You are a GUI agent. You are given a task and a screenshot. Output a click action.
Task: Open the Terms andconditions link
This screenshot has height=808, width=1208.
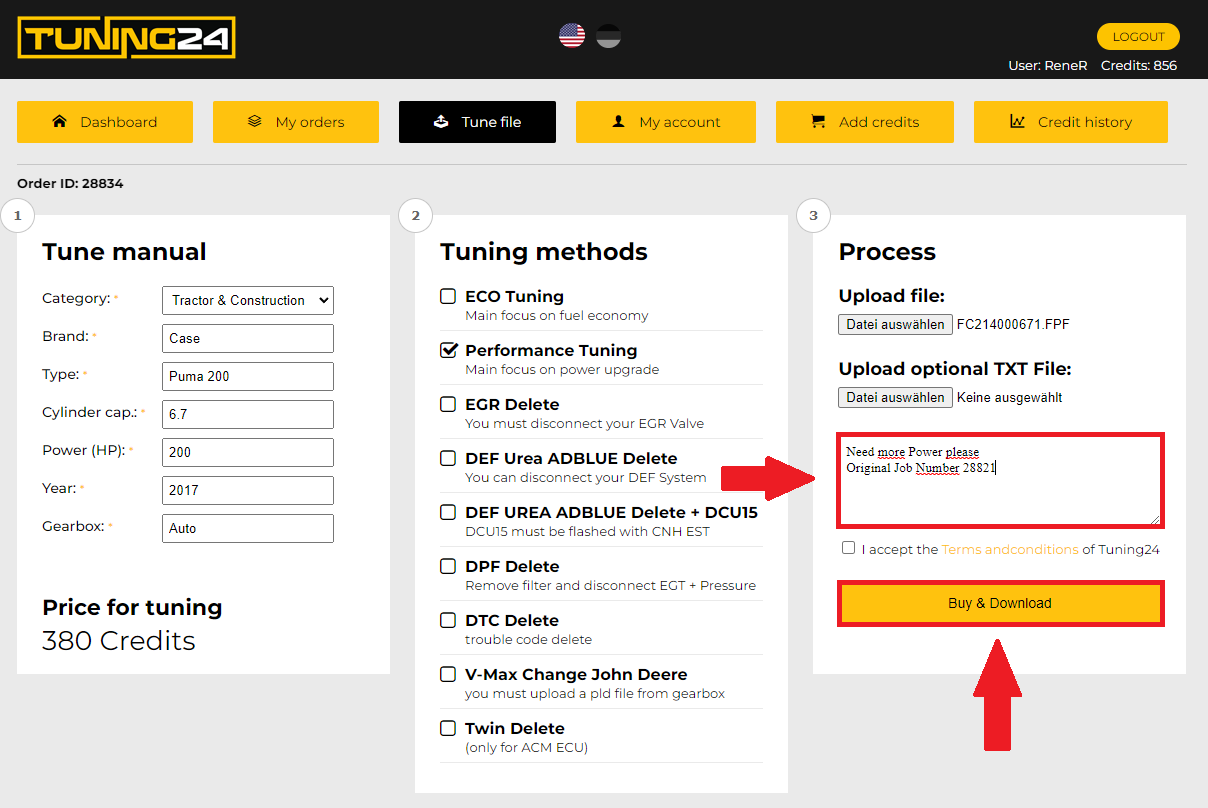click(1010, 549)
